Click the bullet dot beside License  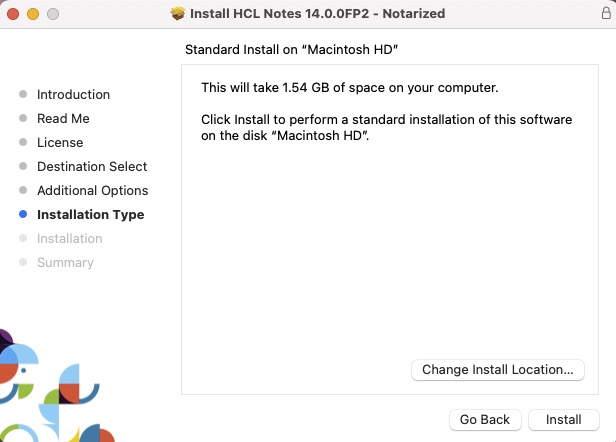(23, 142)
